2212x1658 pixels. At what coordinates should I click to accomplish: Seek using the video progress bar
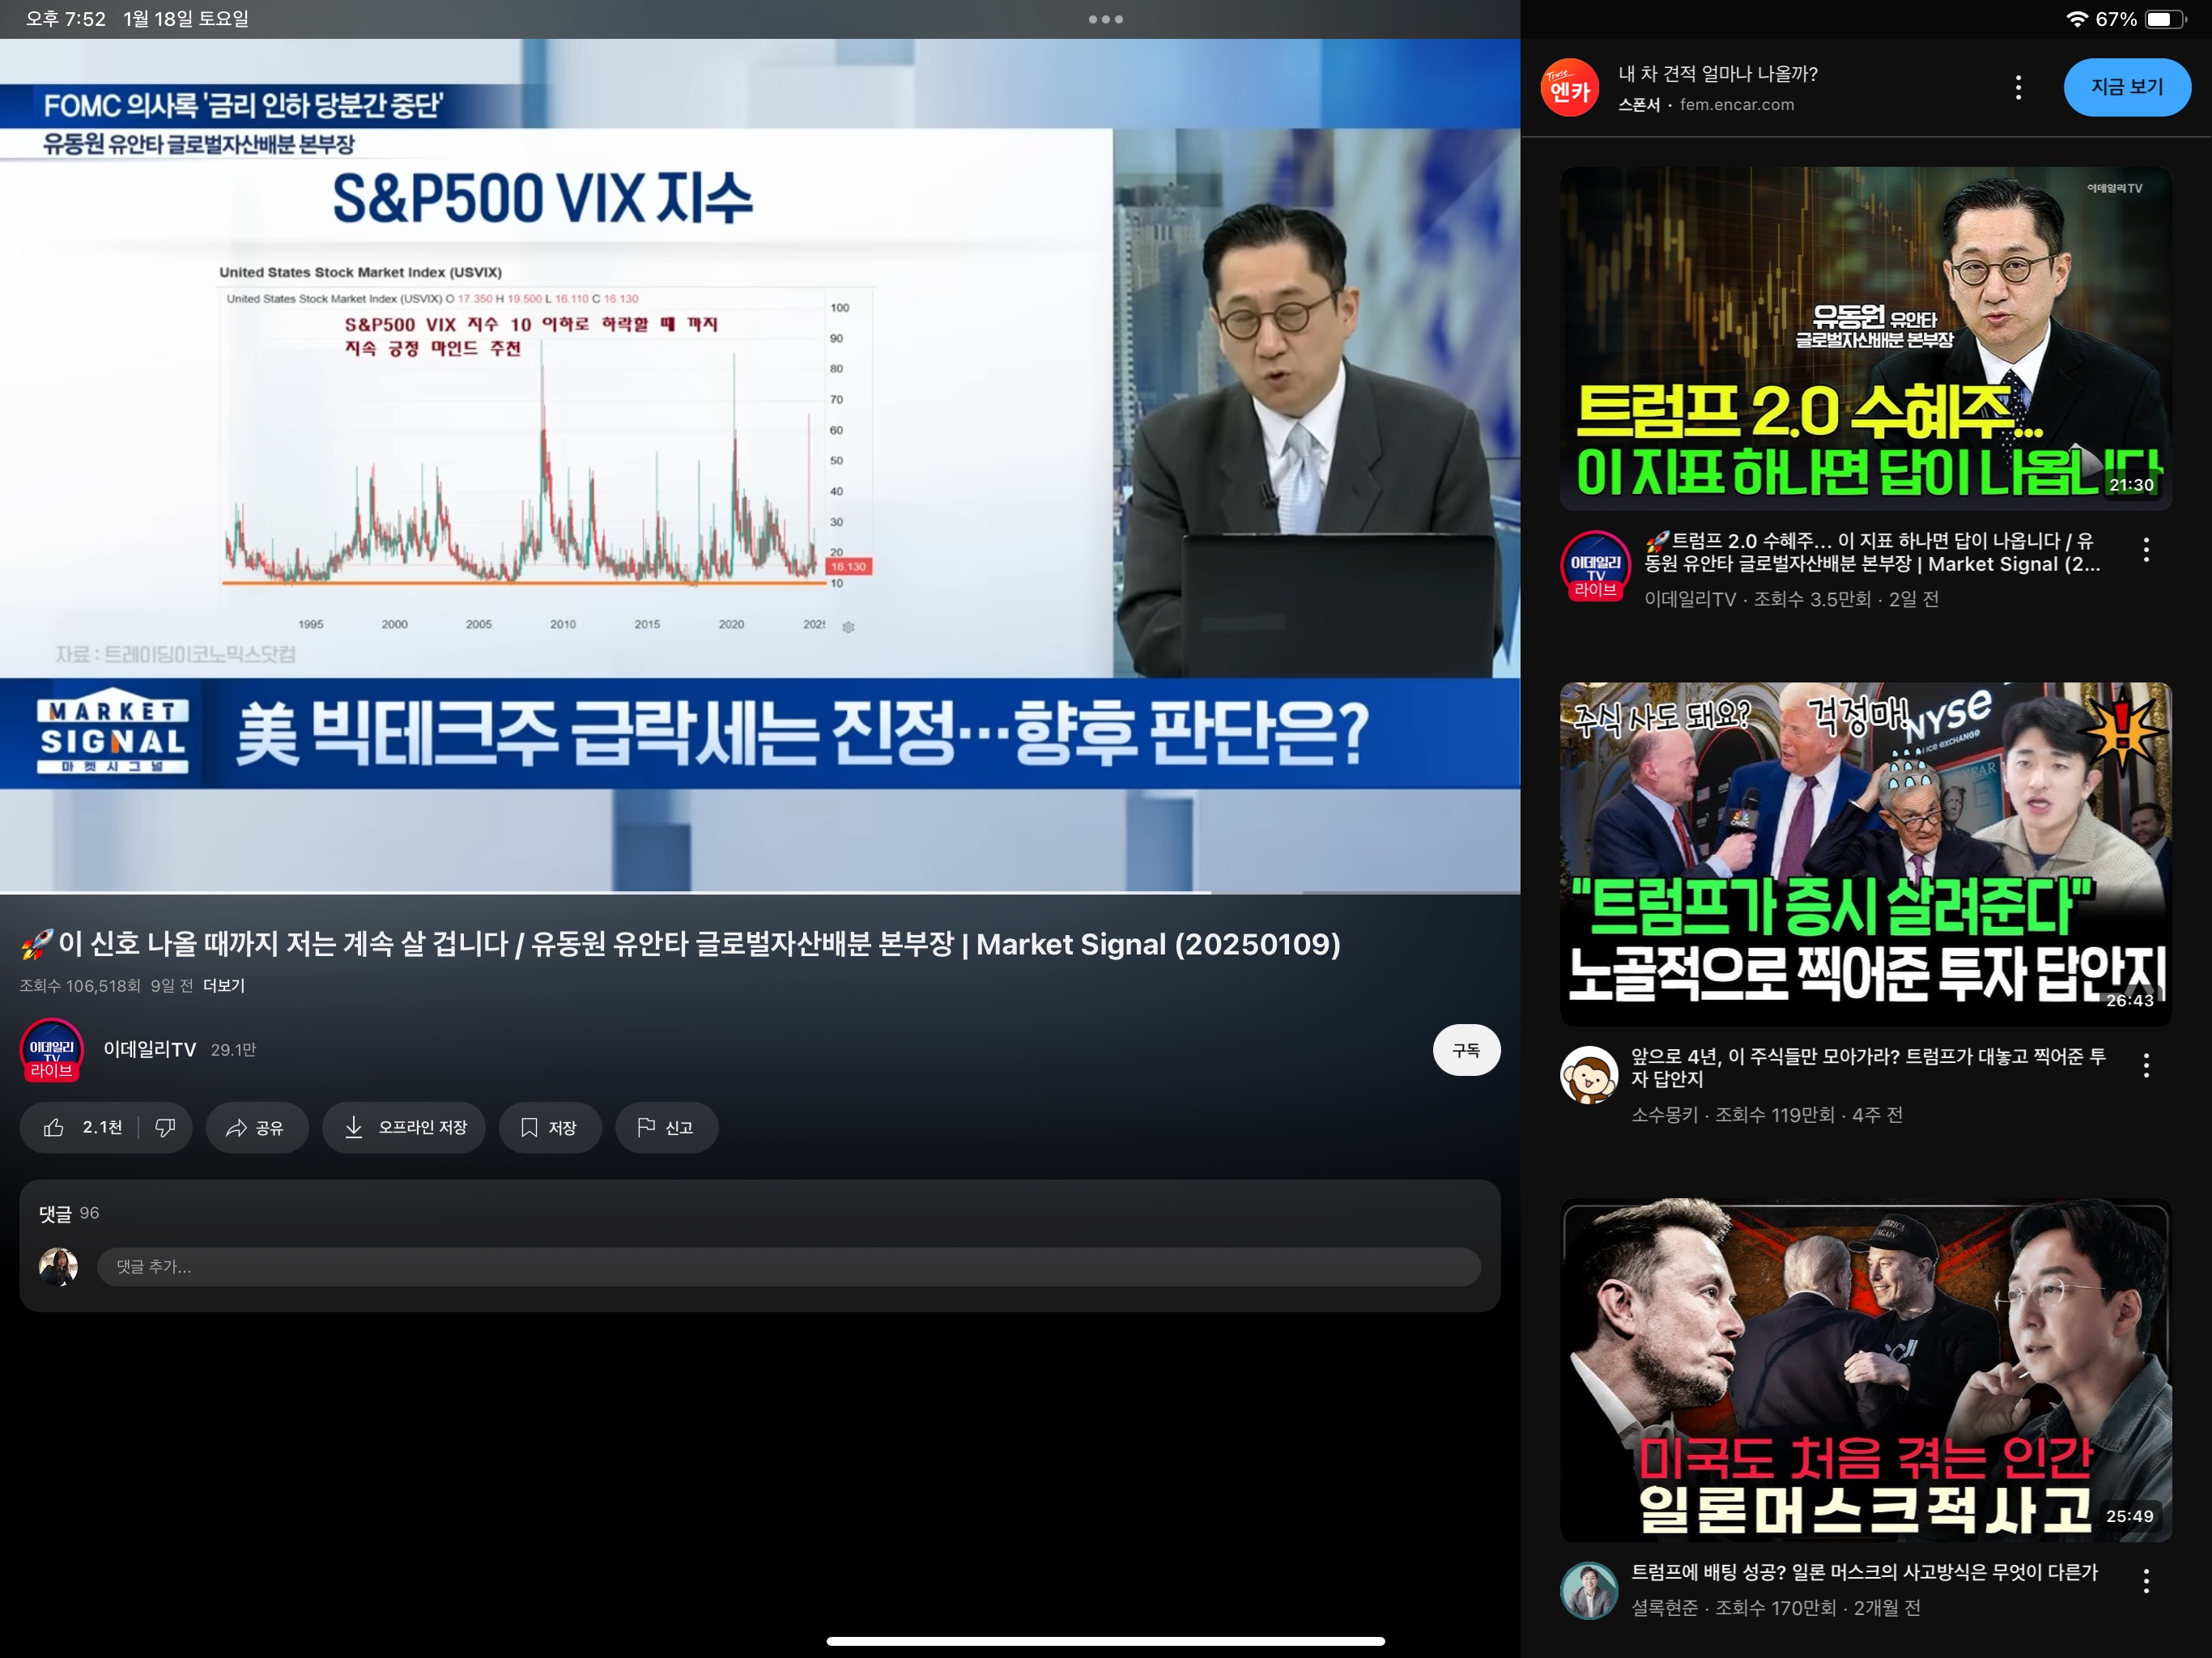760,891
